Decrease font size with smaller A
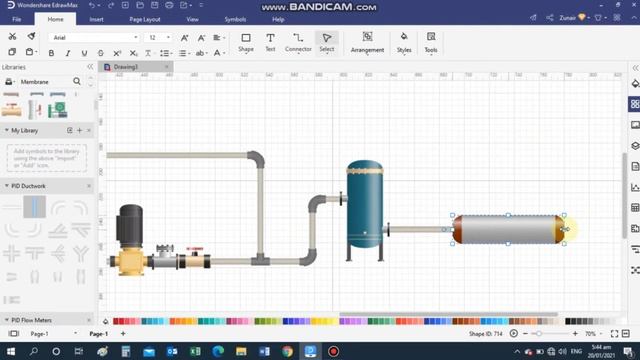This screenshot has height=360, width=640. pyautogui.click(x=201, y=38)
